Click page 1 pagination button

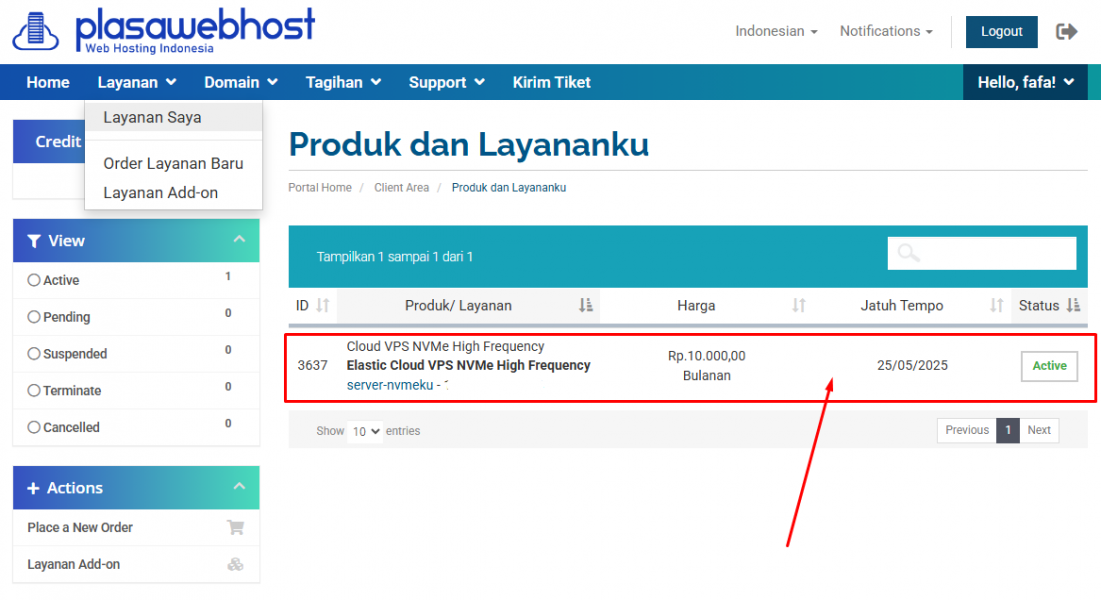[x=1008, y=430]
